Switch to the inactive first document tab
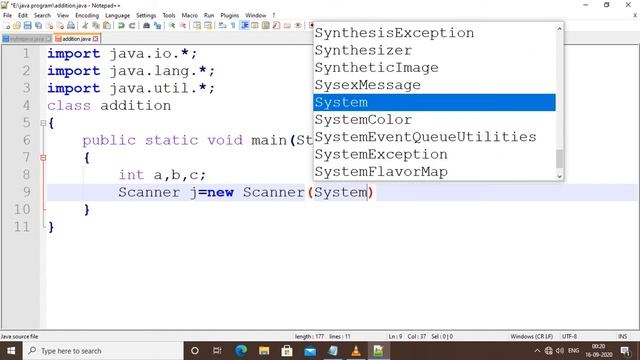 (27, 39)
